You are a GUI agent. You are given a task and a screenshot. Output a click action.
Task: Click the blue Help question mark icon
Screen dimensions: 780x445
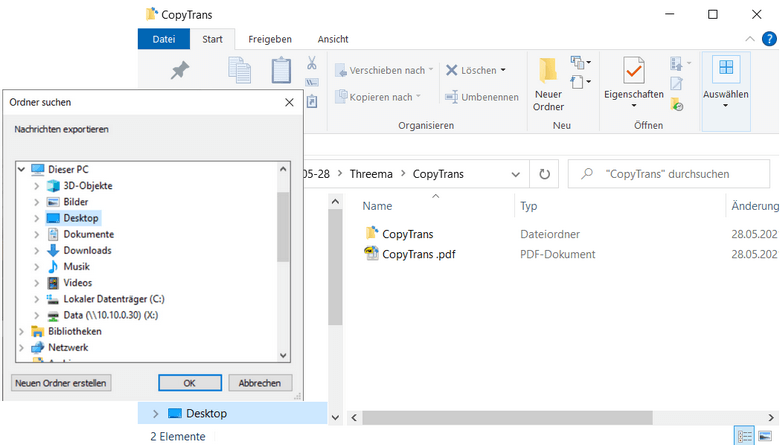(x=769, y=39)
